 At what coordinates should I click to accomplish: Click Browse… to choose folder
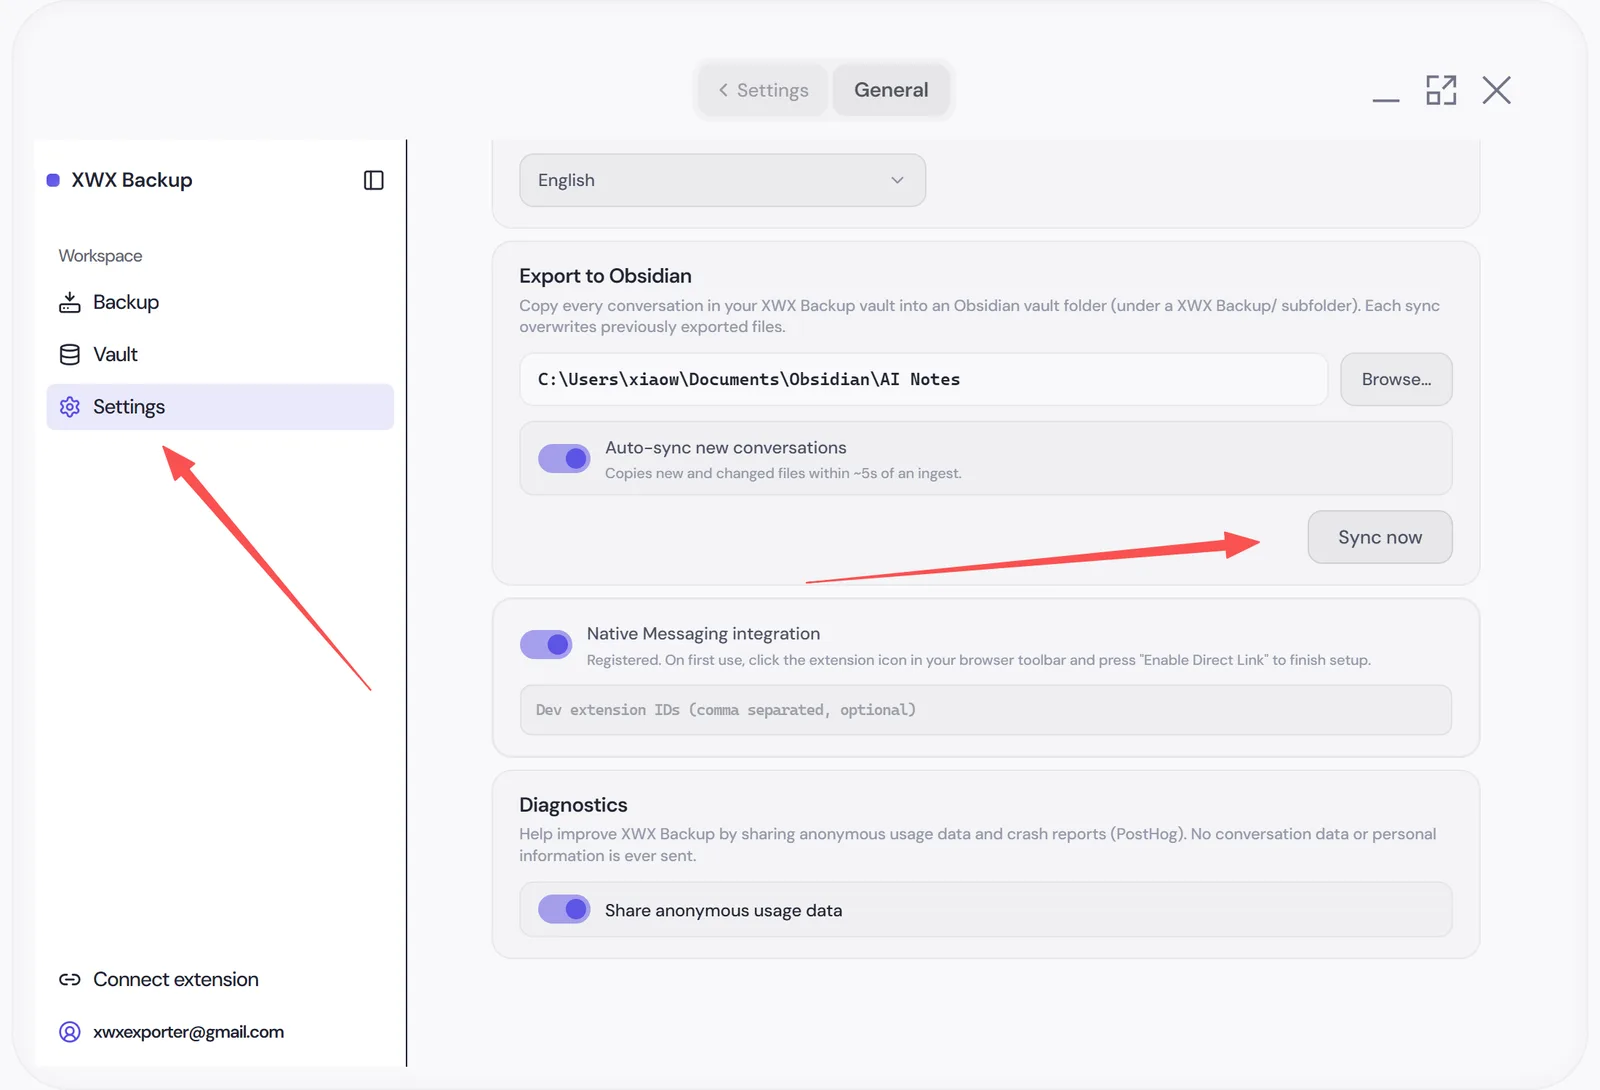click(1396, 379)
